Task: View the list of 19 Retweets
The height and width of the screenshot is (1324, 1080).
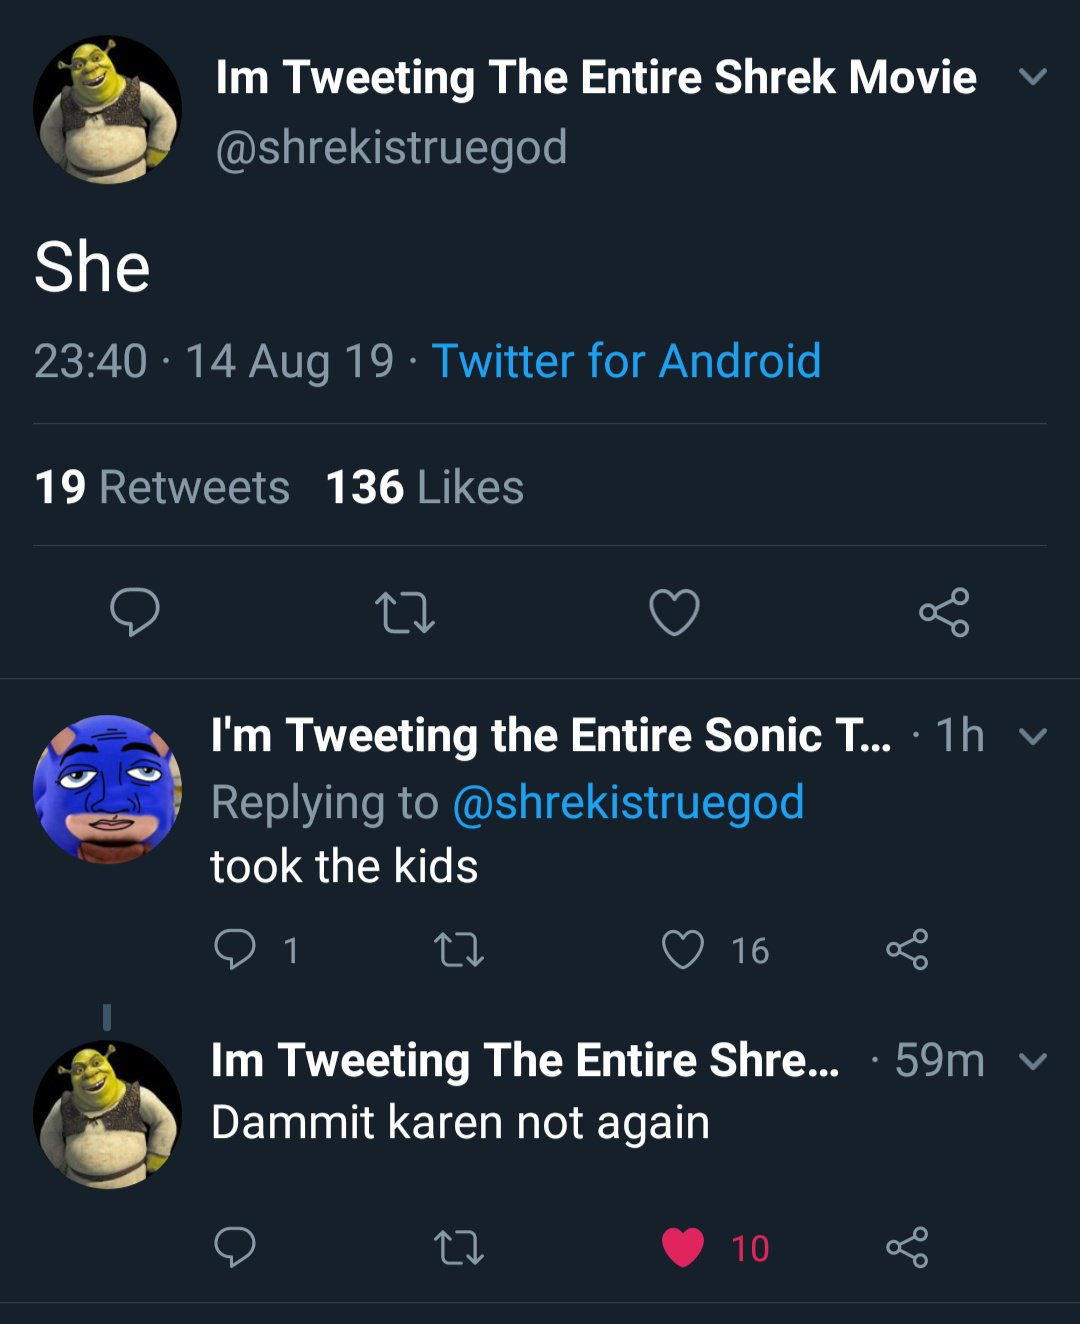Action: click(162, 488)
